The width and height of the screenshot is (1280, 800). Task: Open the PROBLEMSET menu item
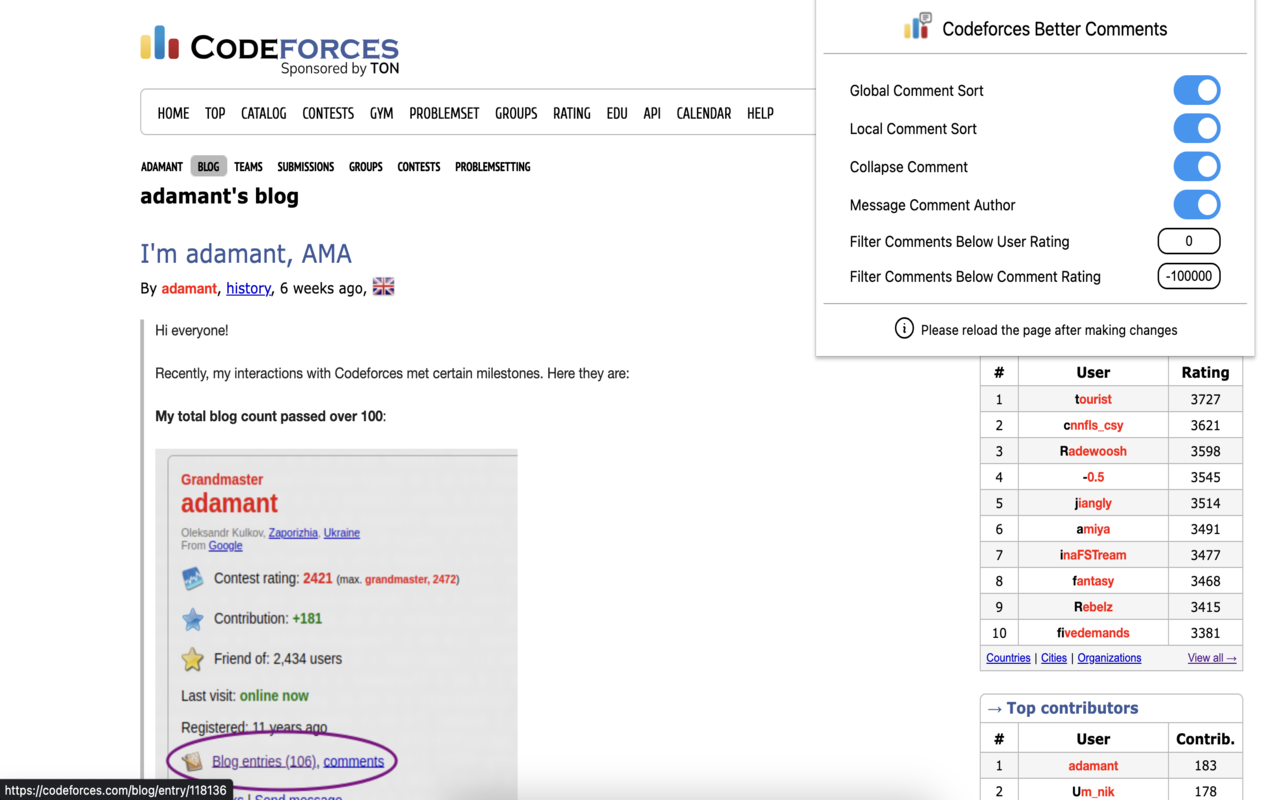click(444, 113)
